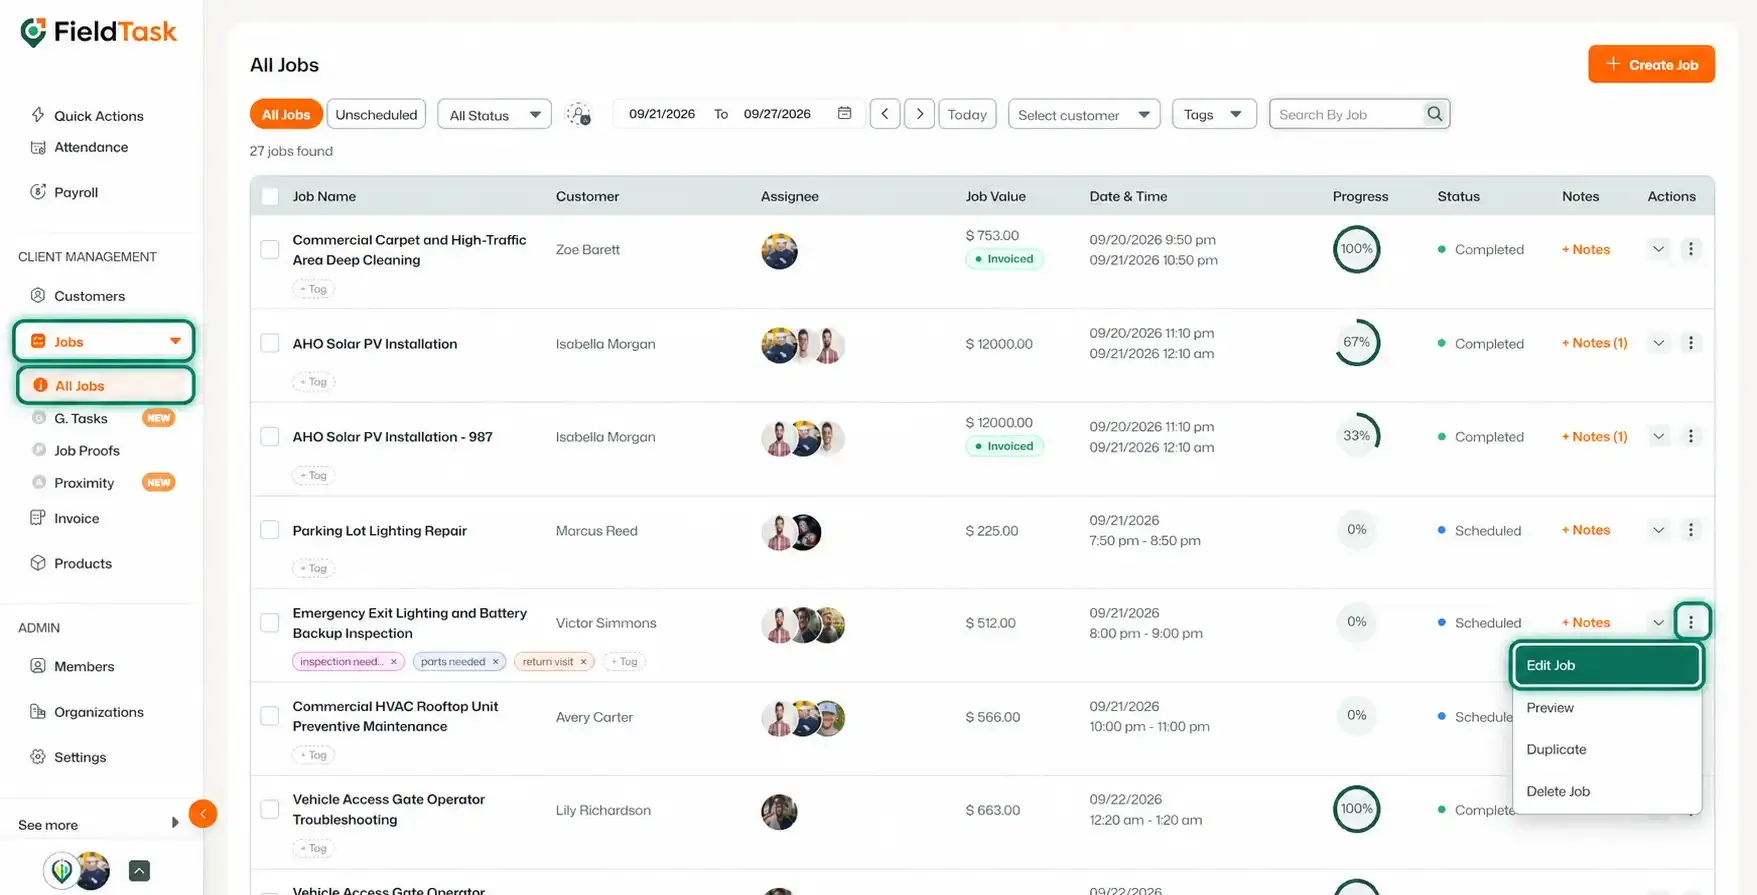Open the Tags filter dropdown

click(x=1213, y=114)
